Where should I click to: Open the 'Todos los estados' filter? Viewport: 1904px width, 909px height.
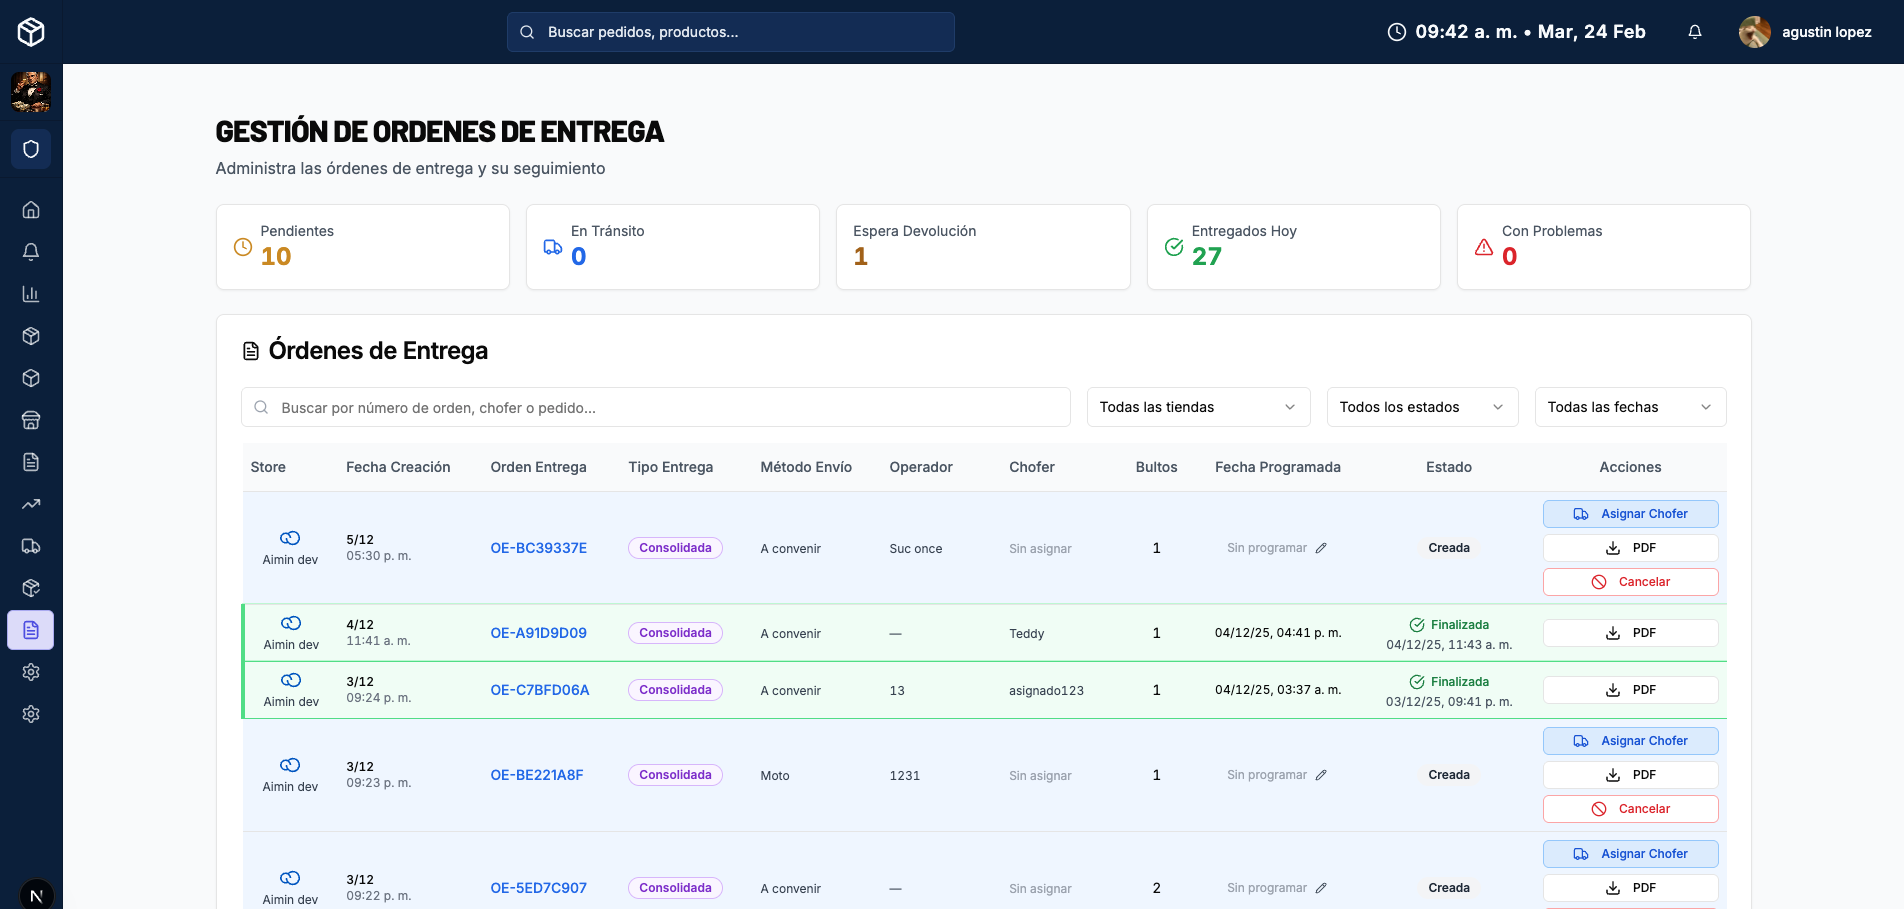[1421, 407]
